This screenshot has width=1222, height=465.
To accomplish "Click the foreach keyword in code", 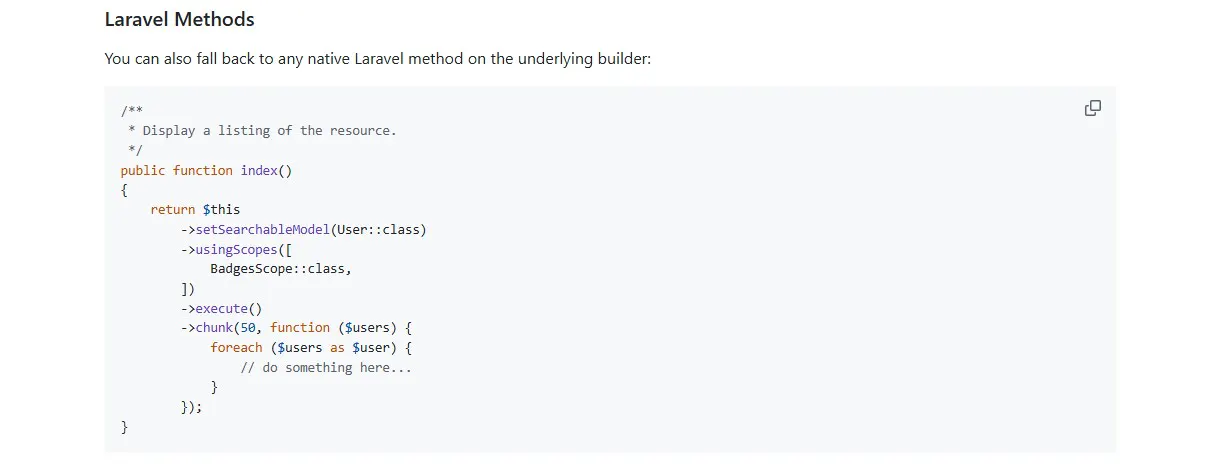I will (x=236, y=348).
